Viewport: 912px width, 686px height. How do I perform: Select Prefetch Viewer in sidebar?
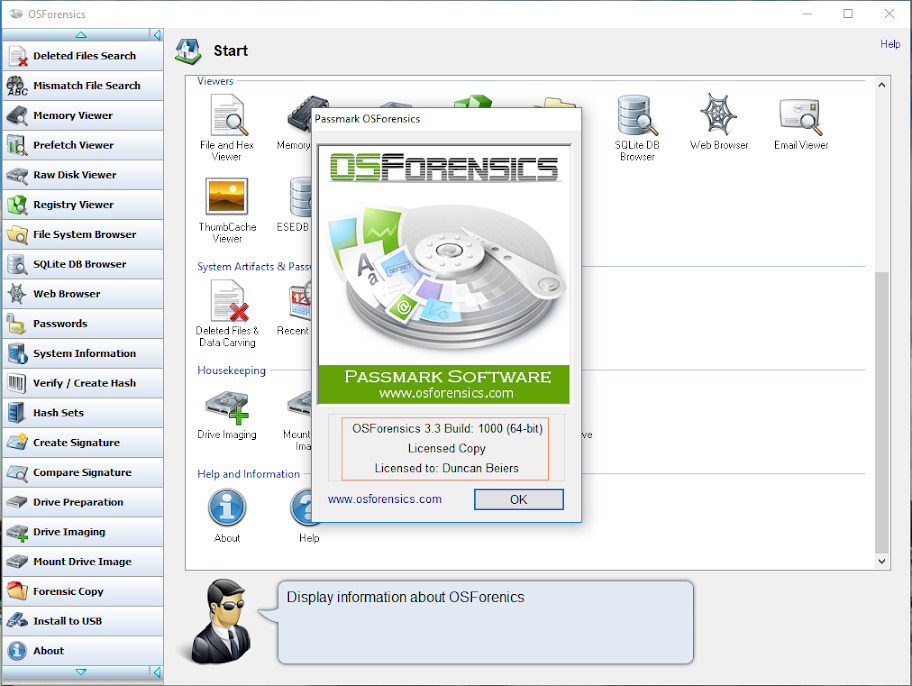82,145
